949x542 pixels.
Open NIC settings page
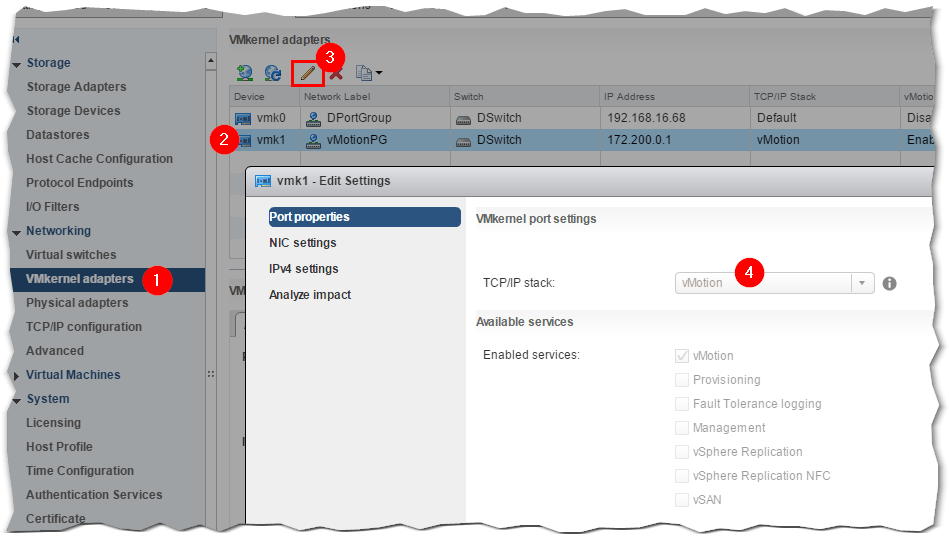303,243
